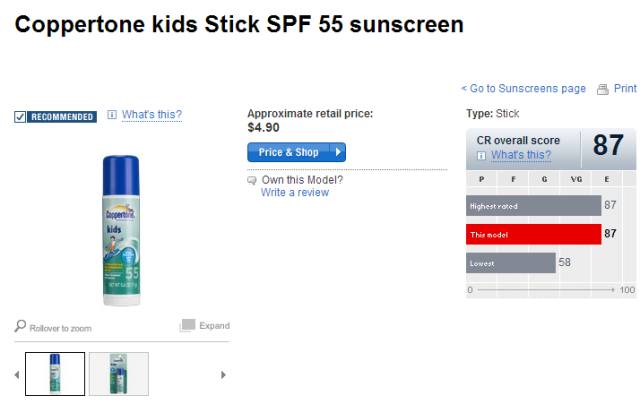
Task: Click What's this? next to Recommended
Action: click(x=152, y=115)
